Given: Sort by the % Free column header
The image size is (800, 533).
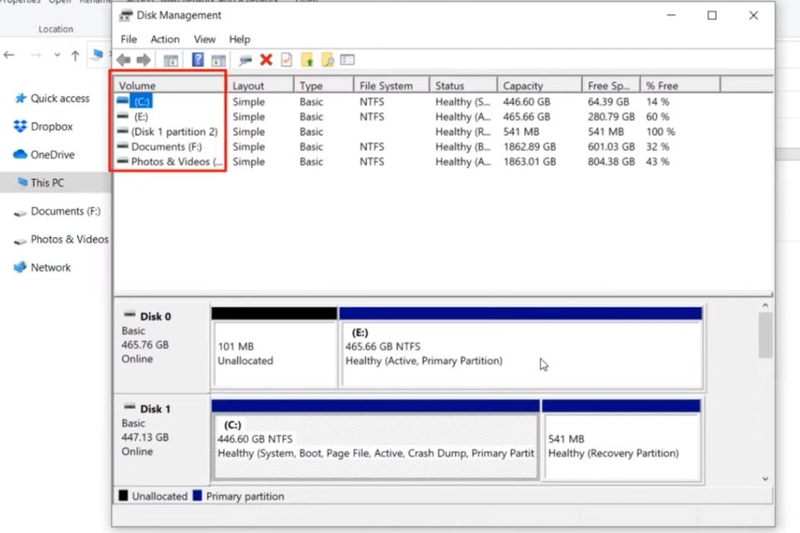Looking at the screenshot, I should (x=680, y=85).
